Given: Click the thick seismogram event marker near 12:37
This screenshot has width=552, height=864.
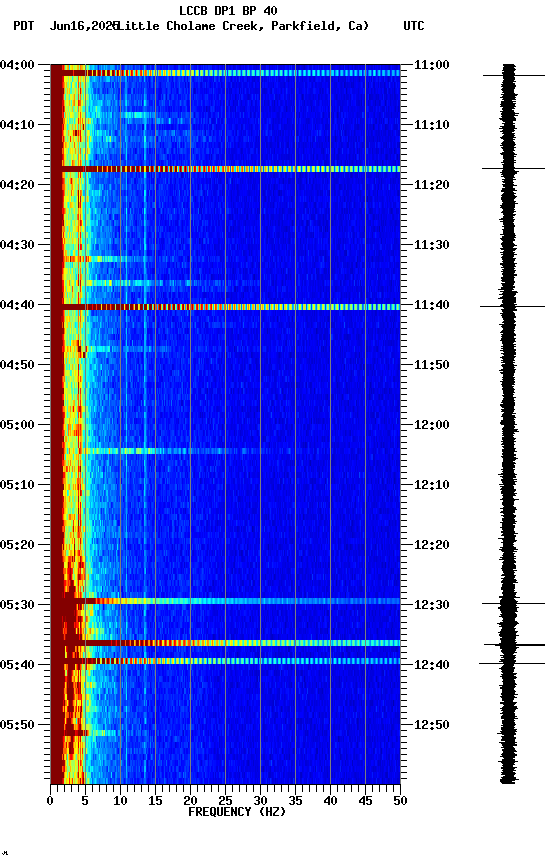Looking at the screenshot, I should click(515, 645).
